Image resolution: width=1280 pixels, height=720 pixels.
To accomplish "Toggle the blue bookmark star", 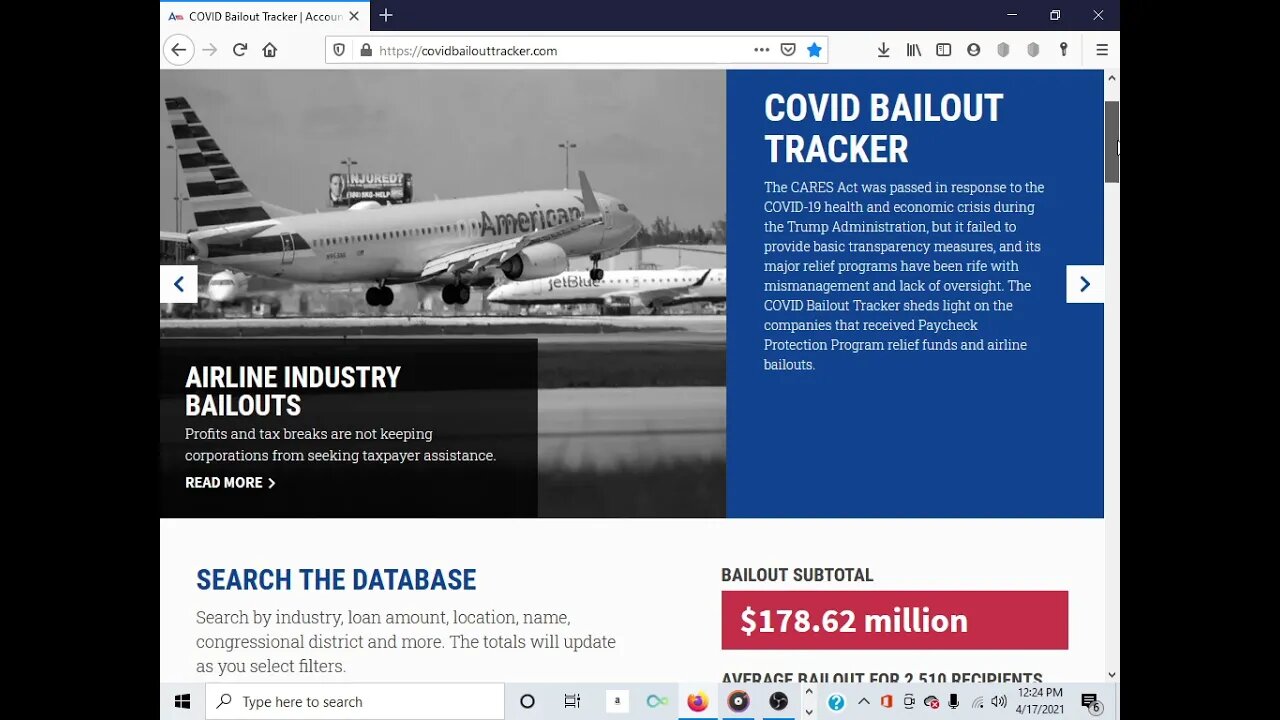I will pyautogui.click(x=814, y=50).
